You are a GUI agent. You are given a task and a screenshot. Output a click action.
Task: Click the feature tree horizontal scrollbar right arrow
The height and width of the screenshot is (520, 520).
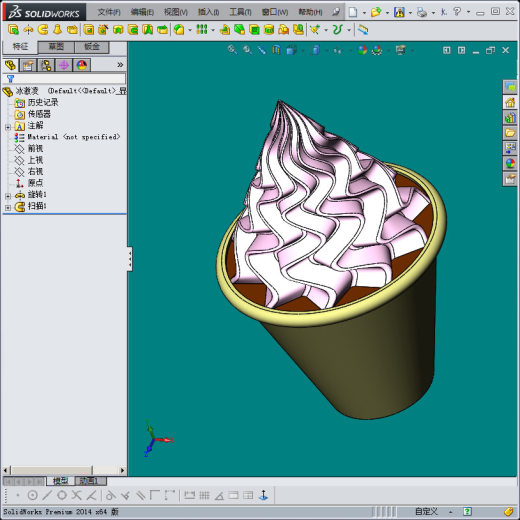(123, 470)
